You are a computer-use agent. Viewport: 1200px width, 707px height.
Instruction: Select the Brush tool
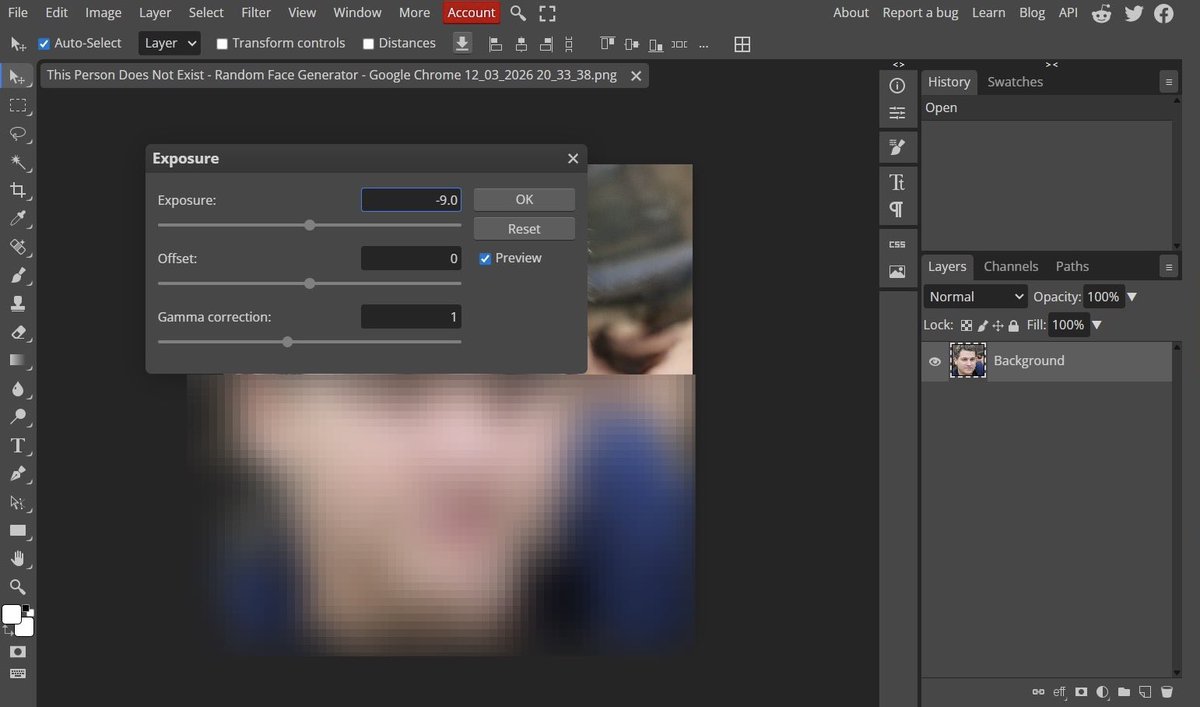point(18,275)
